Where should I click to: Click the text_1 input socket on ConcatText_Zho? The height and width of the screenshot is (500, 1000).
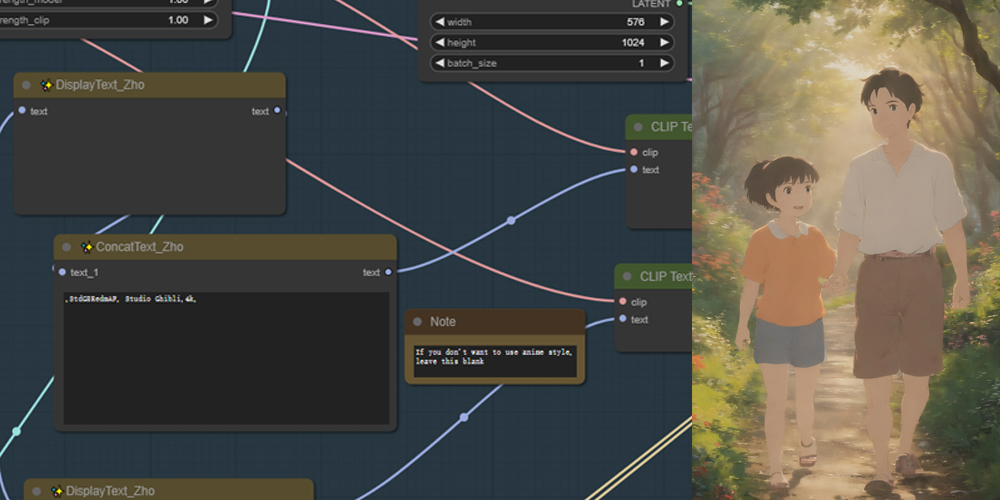pos(62,272)
